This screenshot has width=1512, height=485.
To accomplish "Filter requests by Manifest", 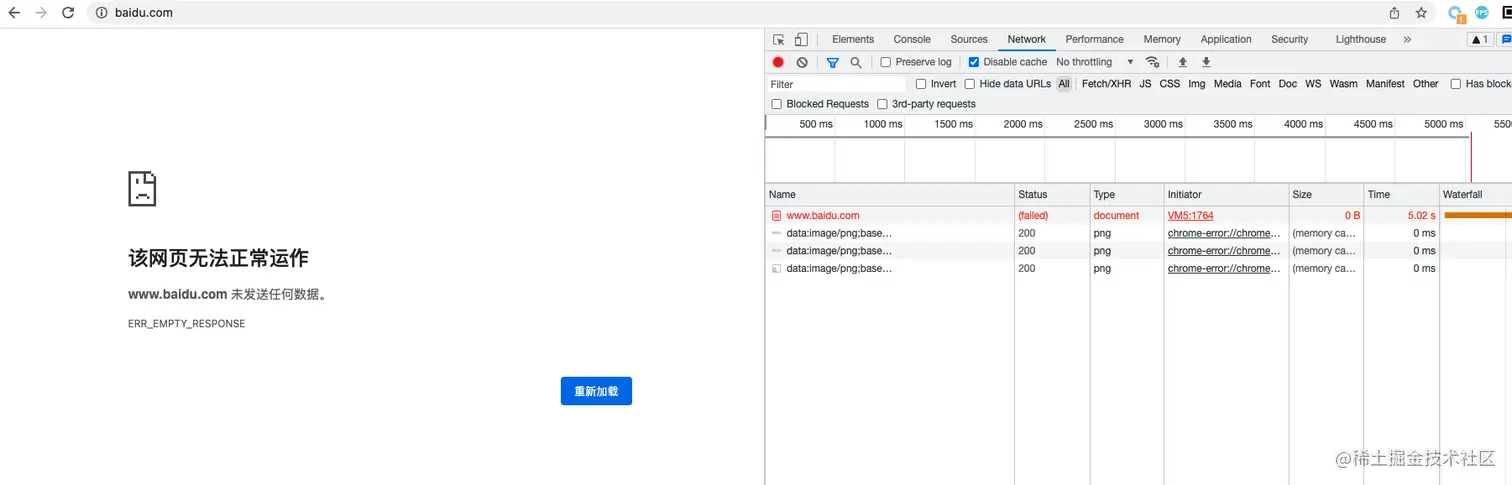I will click(1385, 84).
